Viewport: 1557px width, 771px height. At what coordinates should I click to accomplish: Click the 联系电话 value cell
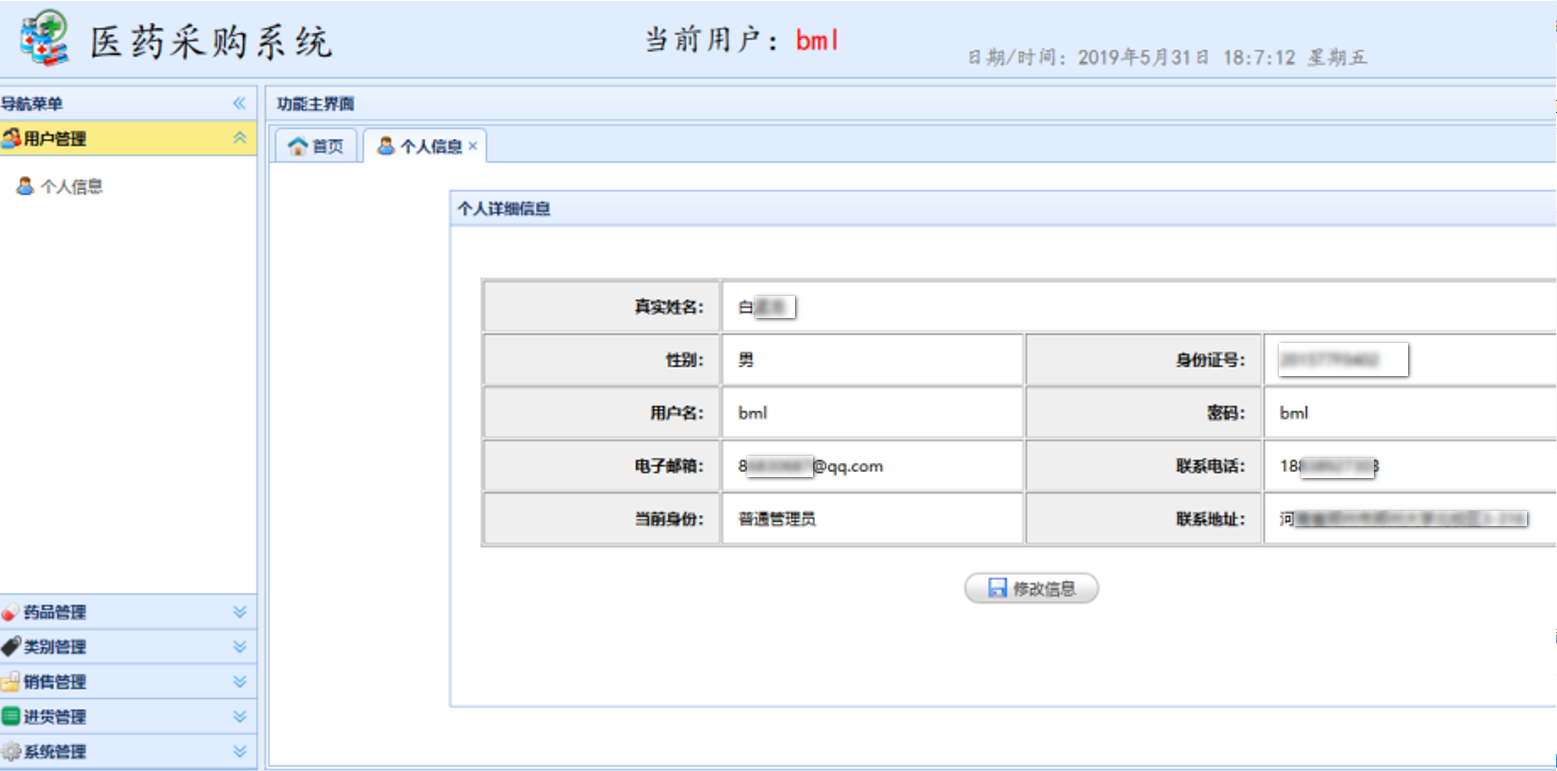tap(1410, 465)
